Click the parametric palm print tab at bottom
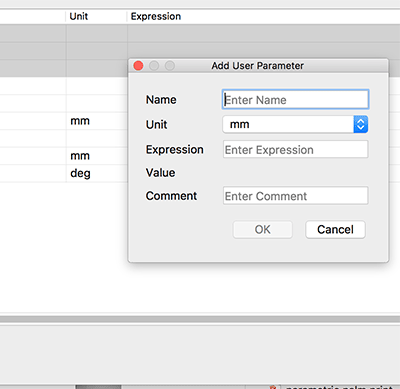The height and width of the screenshot is (389, 400). [339, 387]
